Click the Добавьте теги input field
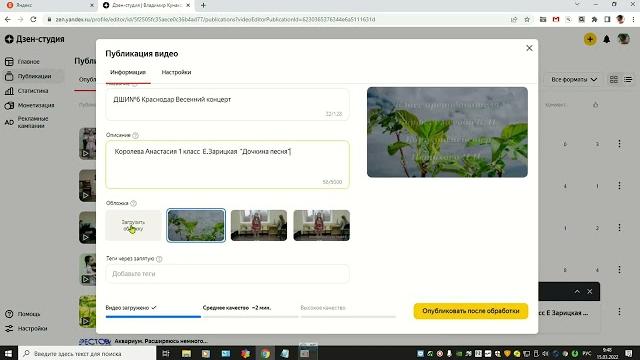640x360 pixels. [227, 274]
